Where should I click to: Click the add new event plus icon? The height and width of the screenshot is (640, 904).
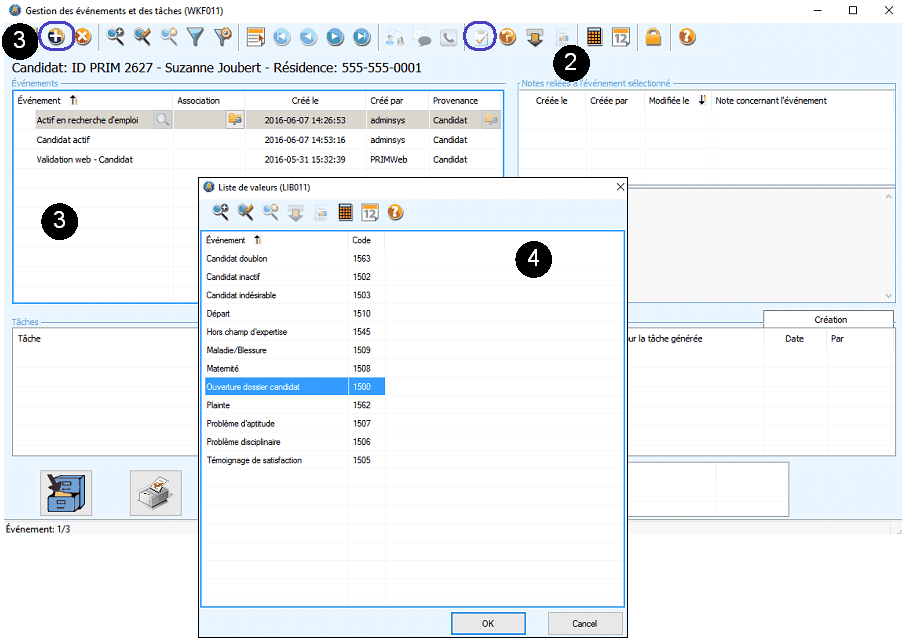coord(57,37)
